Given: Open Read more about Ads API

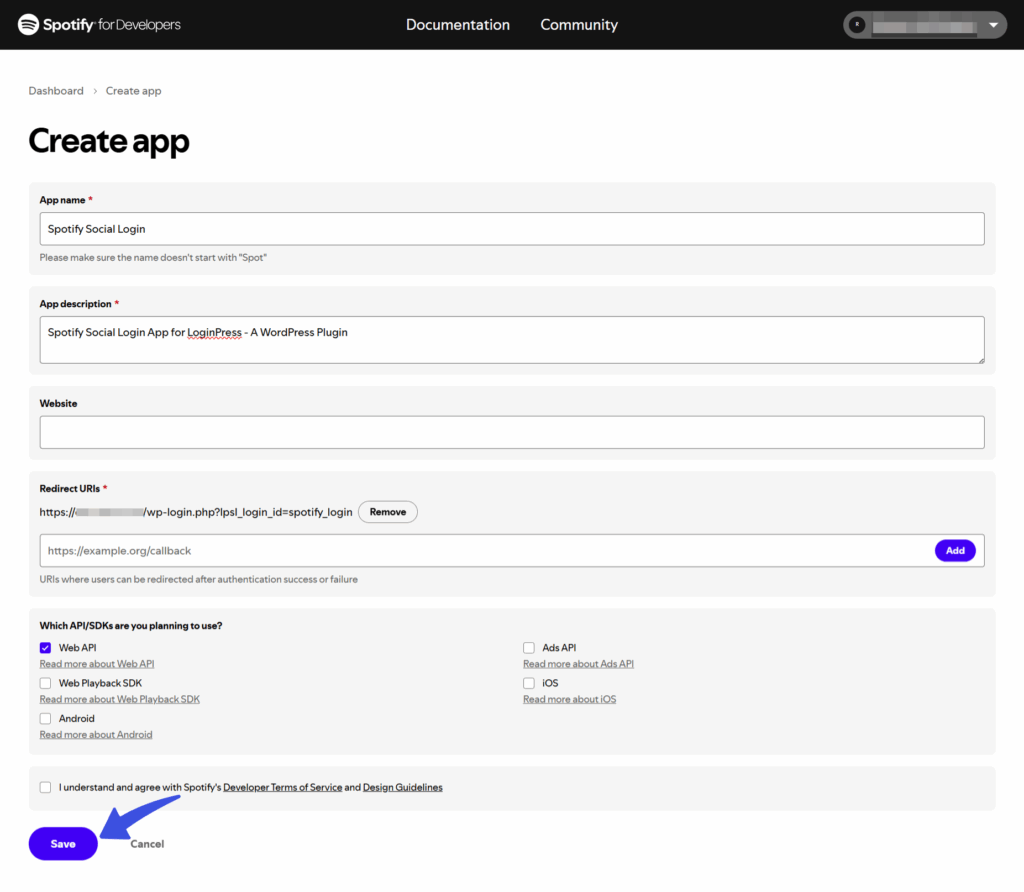Looking at the screenshot, I should [579, 664].
